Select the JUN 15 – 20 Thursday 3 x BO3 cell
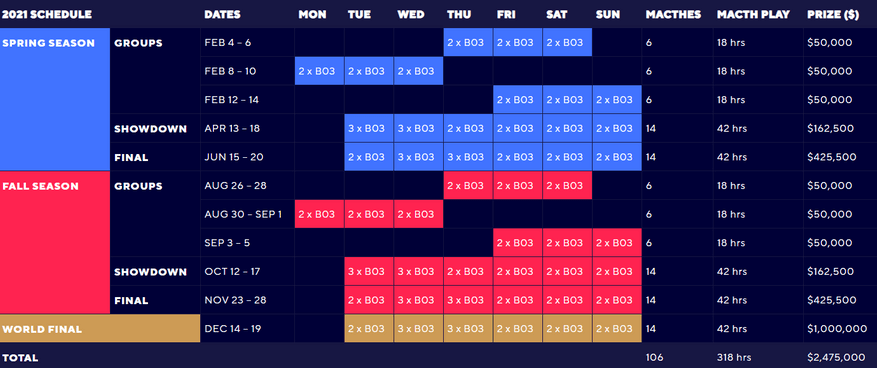Image resolution: width=877 pixels, height=368 pixels. pos(468,157)
